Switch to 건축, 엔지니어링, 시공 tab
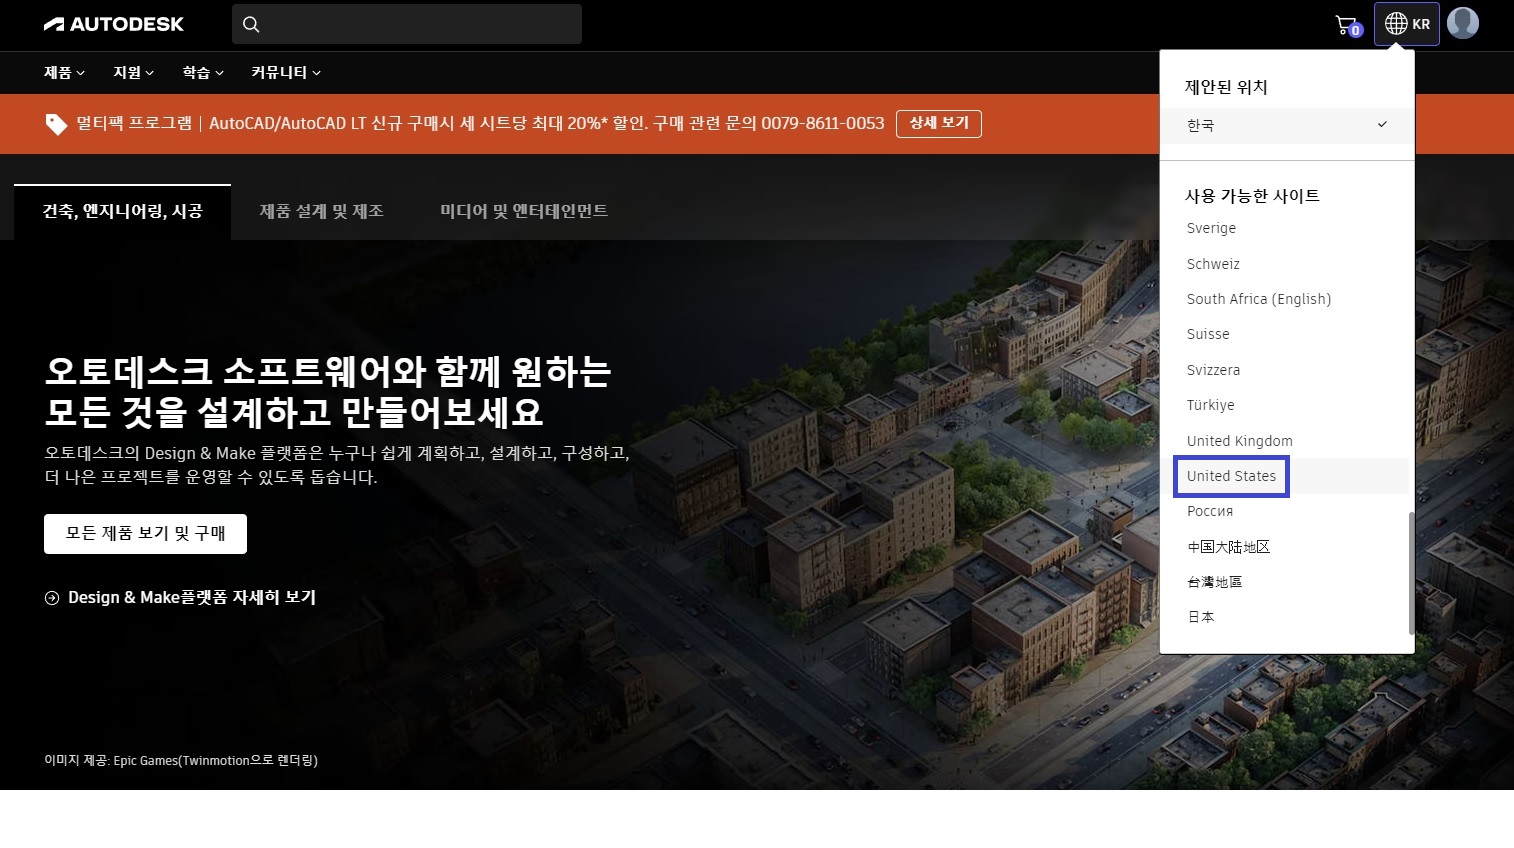Image resolution: width=1514 pixels, height=848 pixels. (x=122, y=211)
